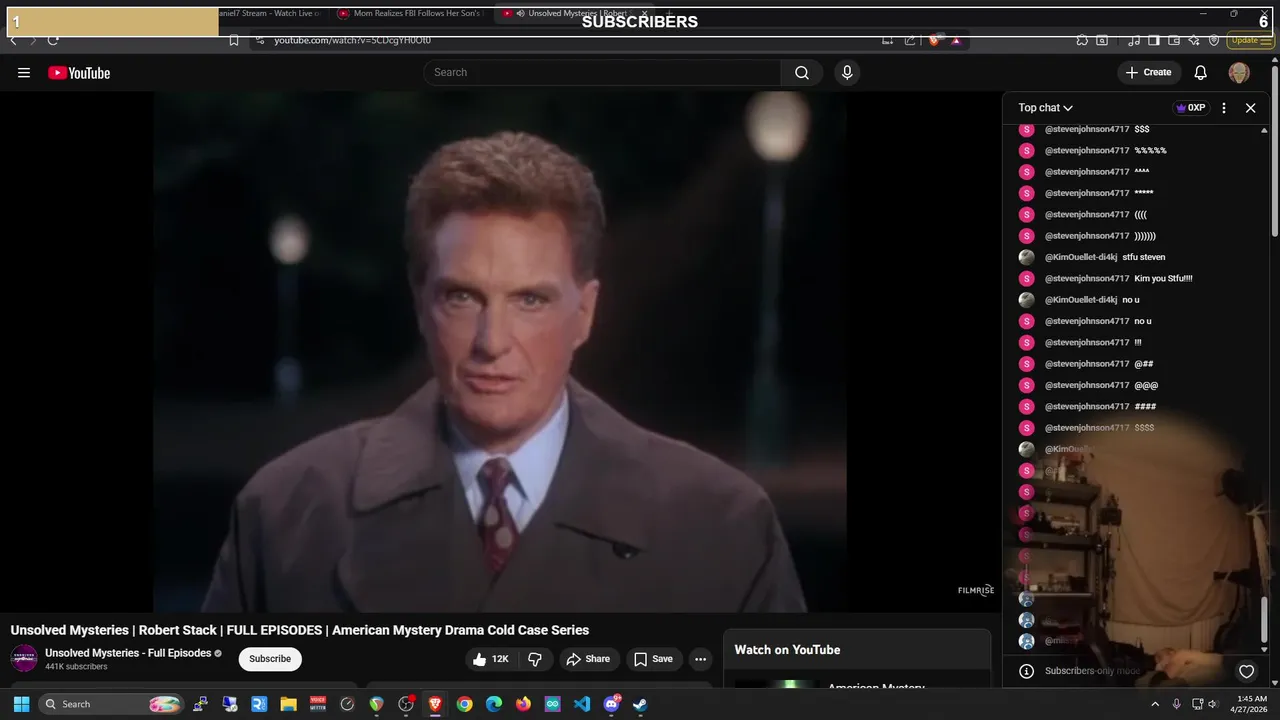The image size is (1280, 720).
Task: Toggle the system tray microphone icon
Action: (1176, 704)
